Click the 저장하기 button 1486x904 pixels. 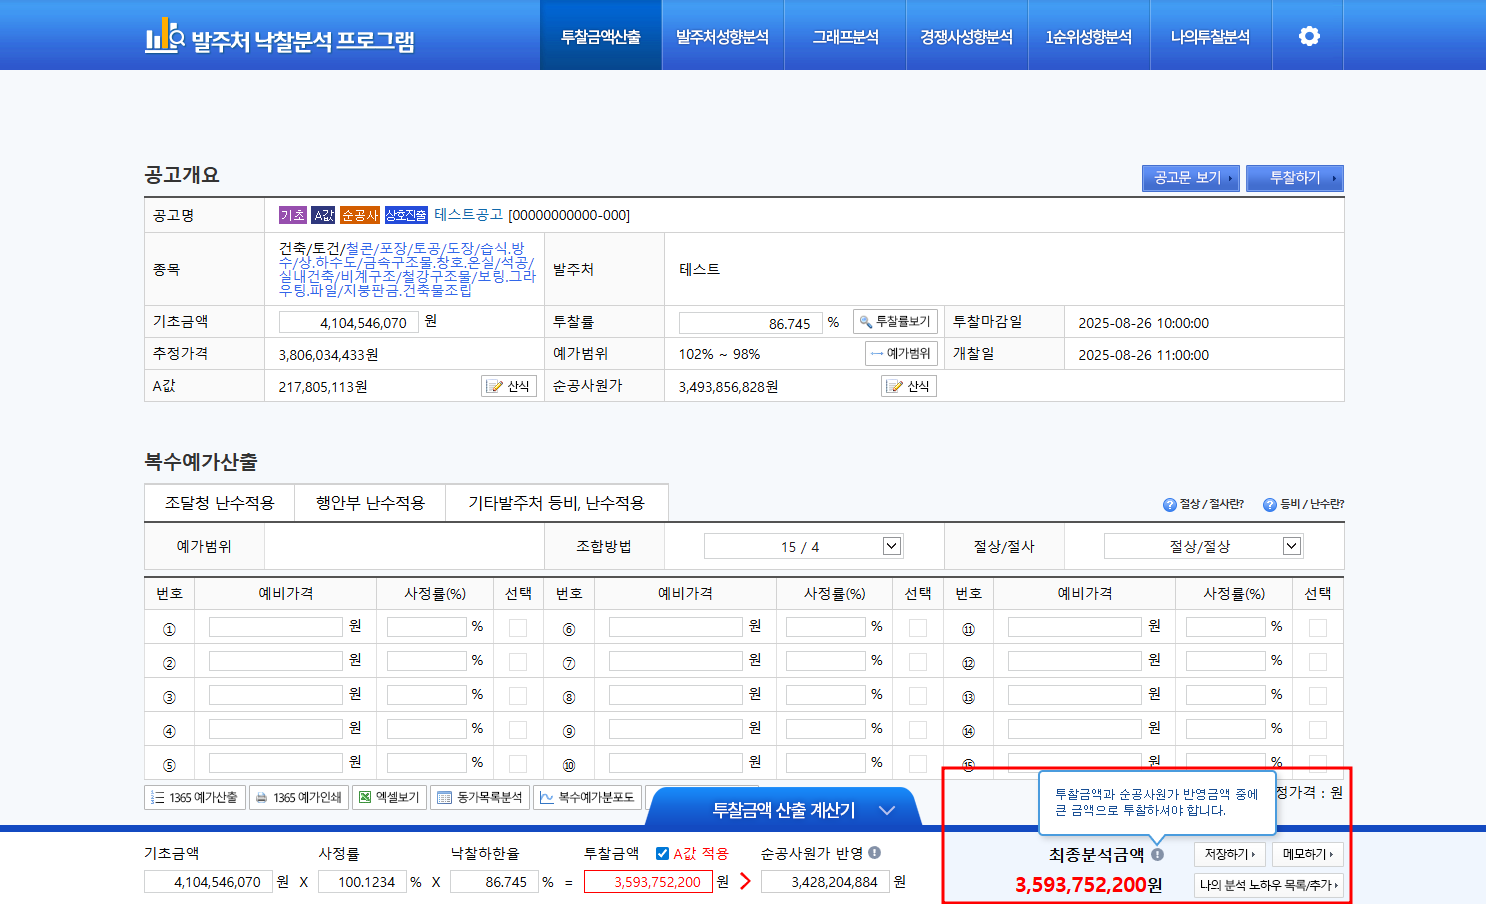1230,854
